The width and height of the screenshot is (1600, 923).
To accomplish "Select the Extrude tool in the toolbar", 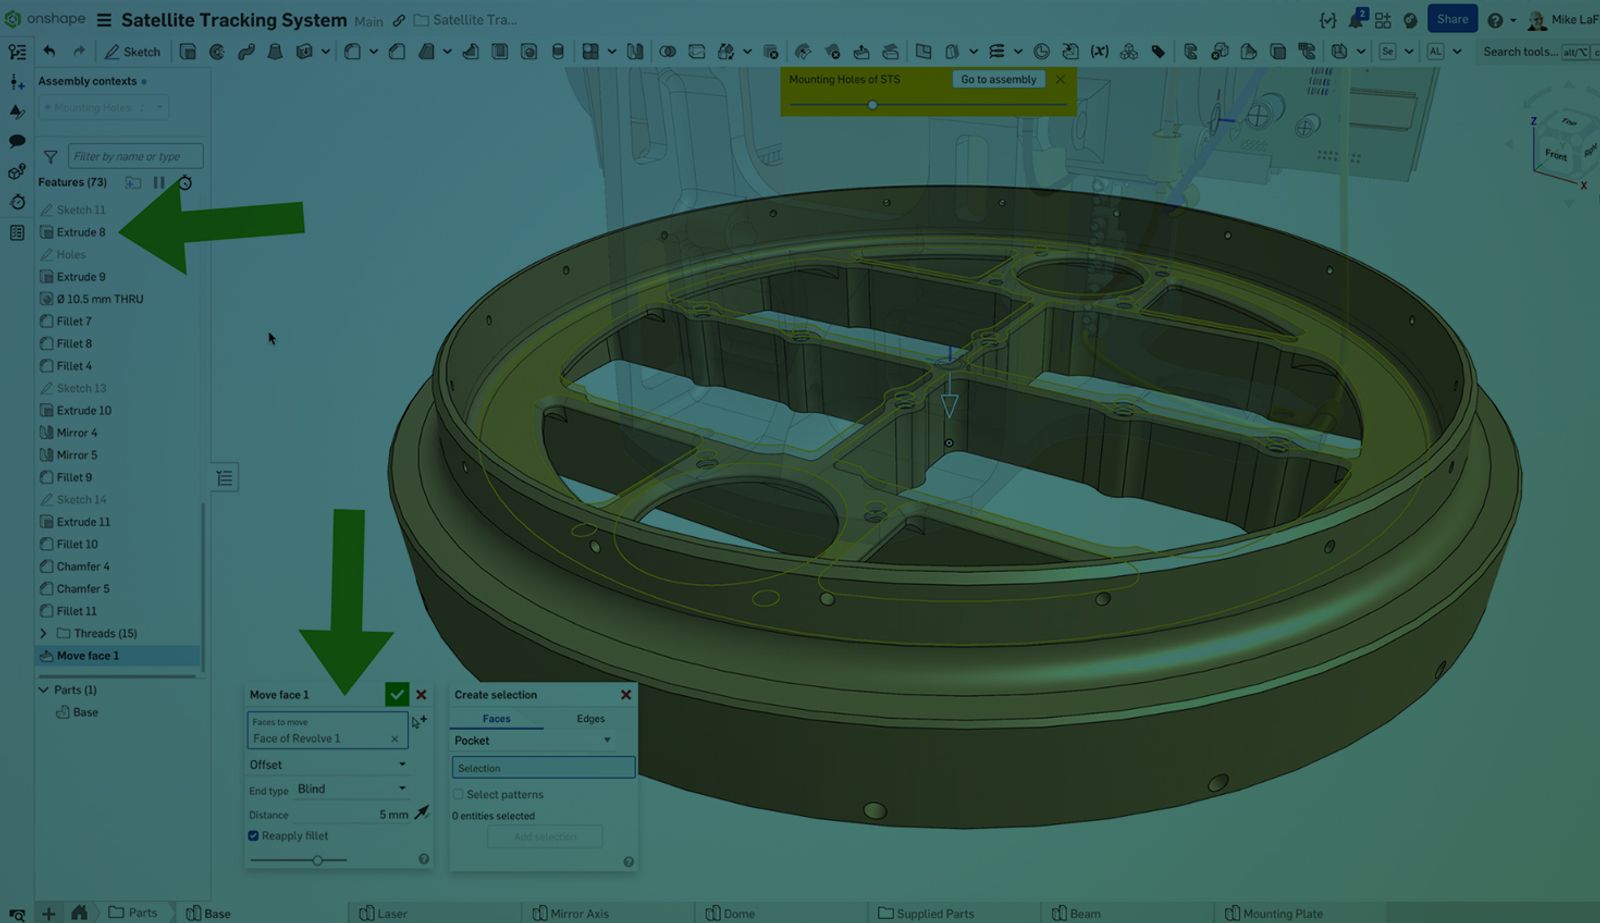I will pos(187,52).
